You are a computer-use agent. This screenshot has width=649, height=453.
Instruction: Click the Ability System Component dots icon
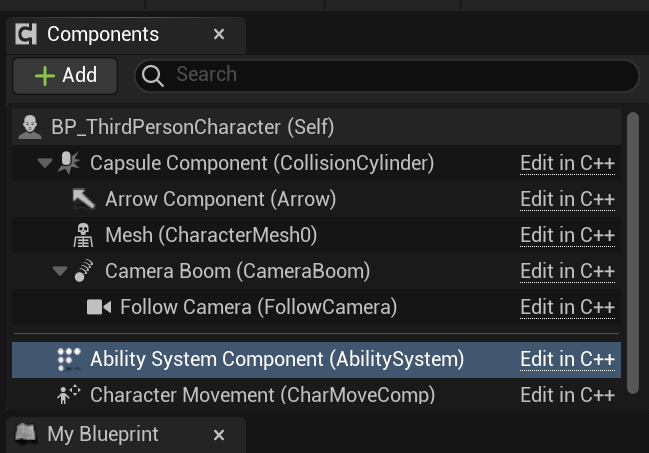click(69, 358)
